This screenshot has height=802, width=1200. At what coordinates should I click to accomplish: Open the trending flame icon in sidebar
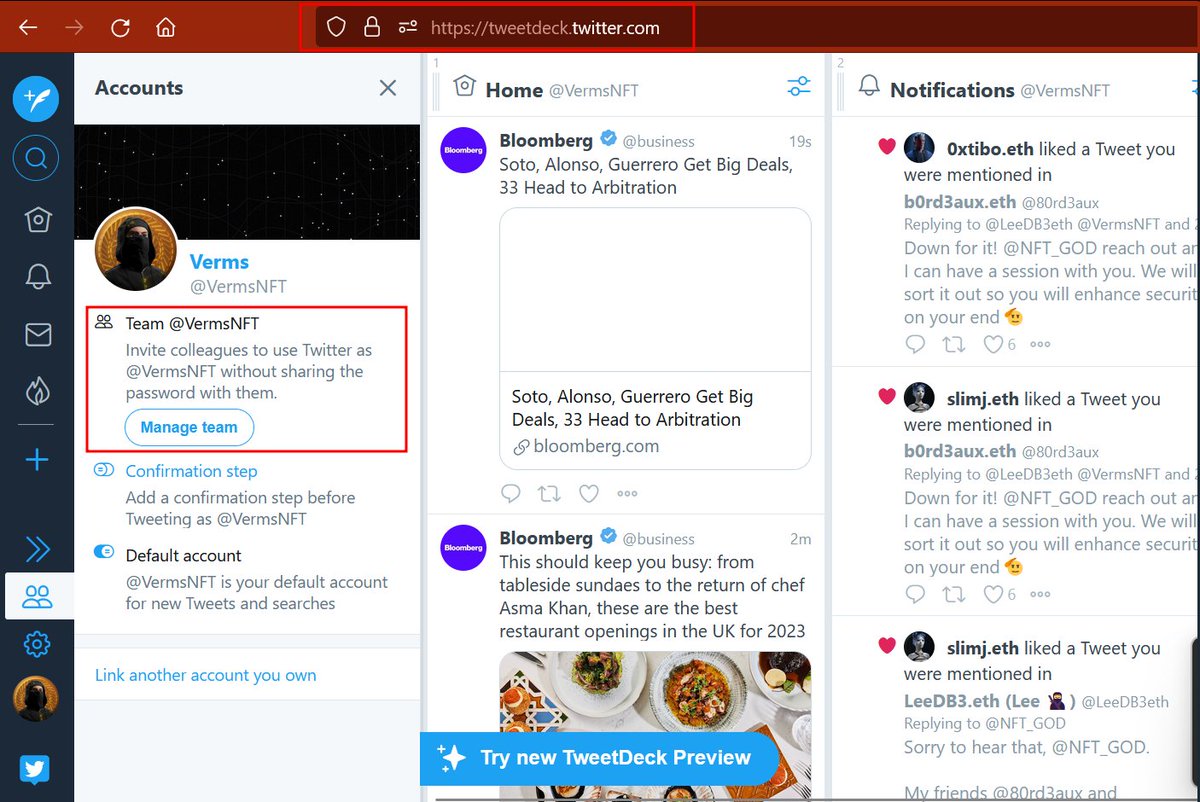pos(37,393)
